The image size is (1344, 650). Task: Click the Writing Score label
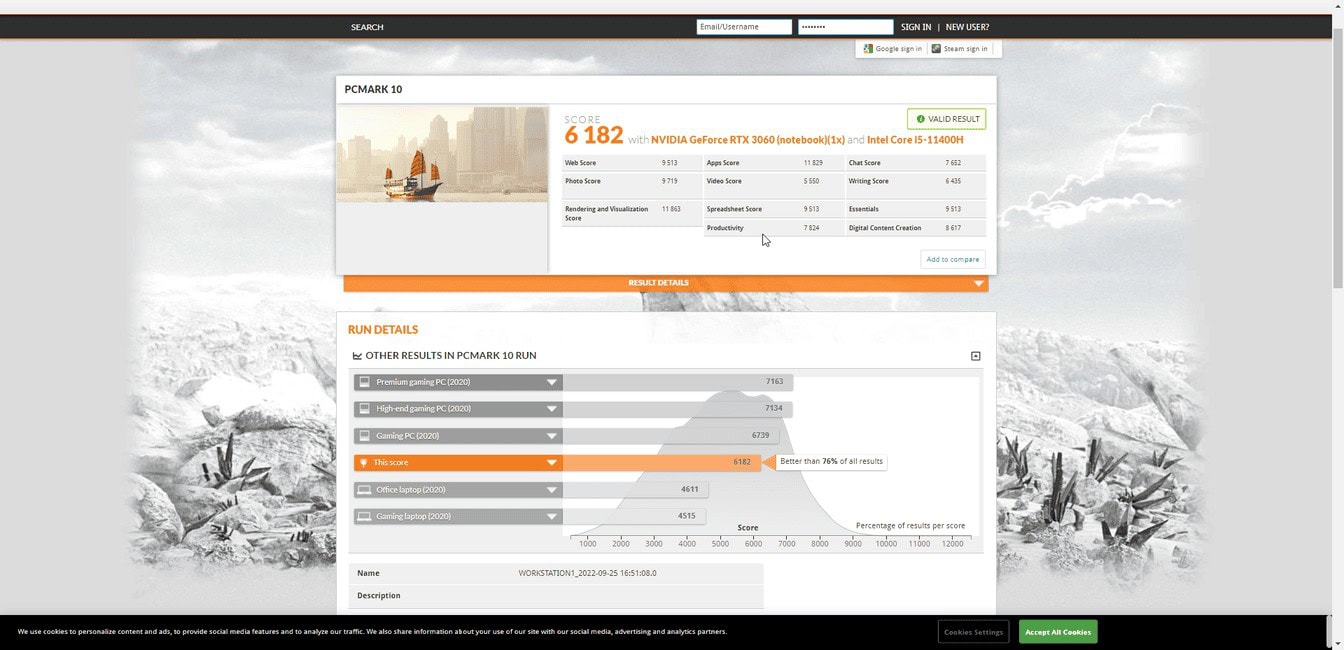[869, 181]
